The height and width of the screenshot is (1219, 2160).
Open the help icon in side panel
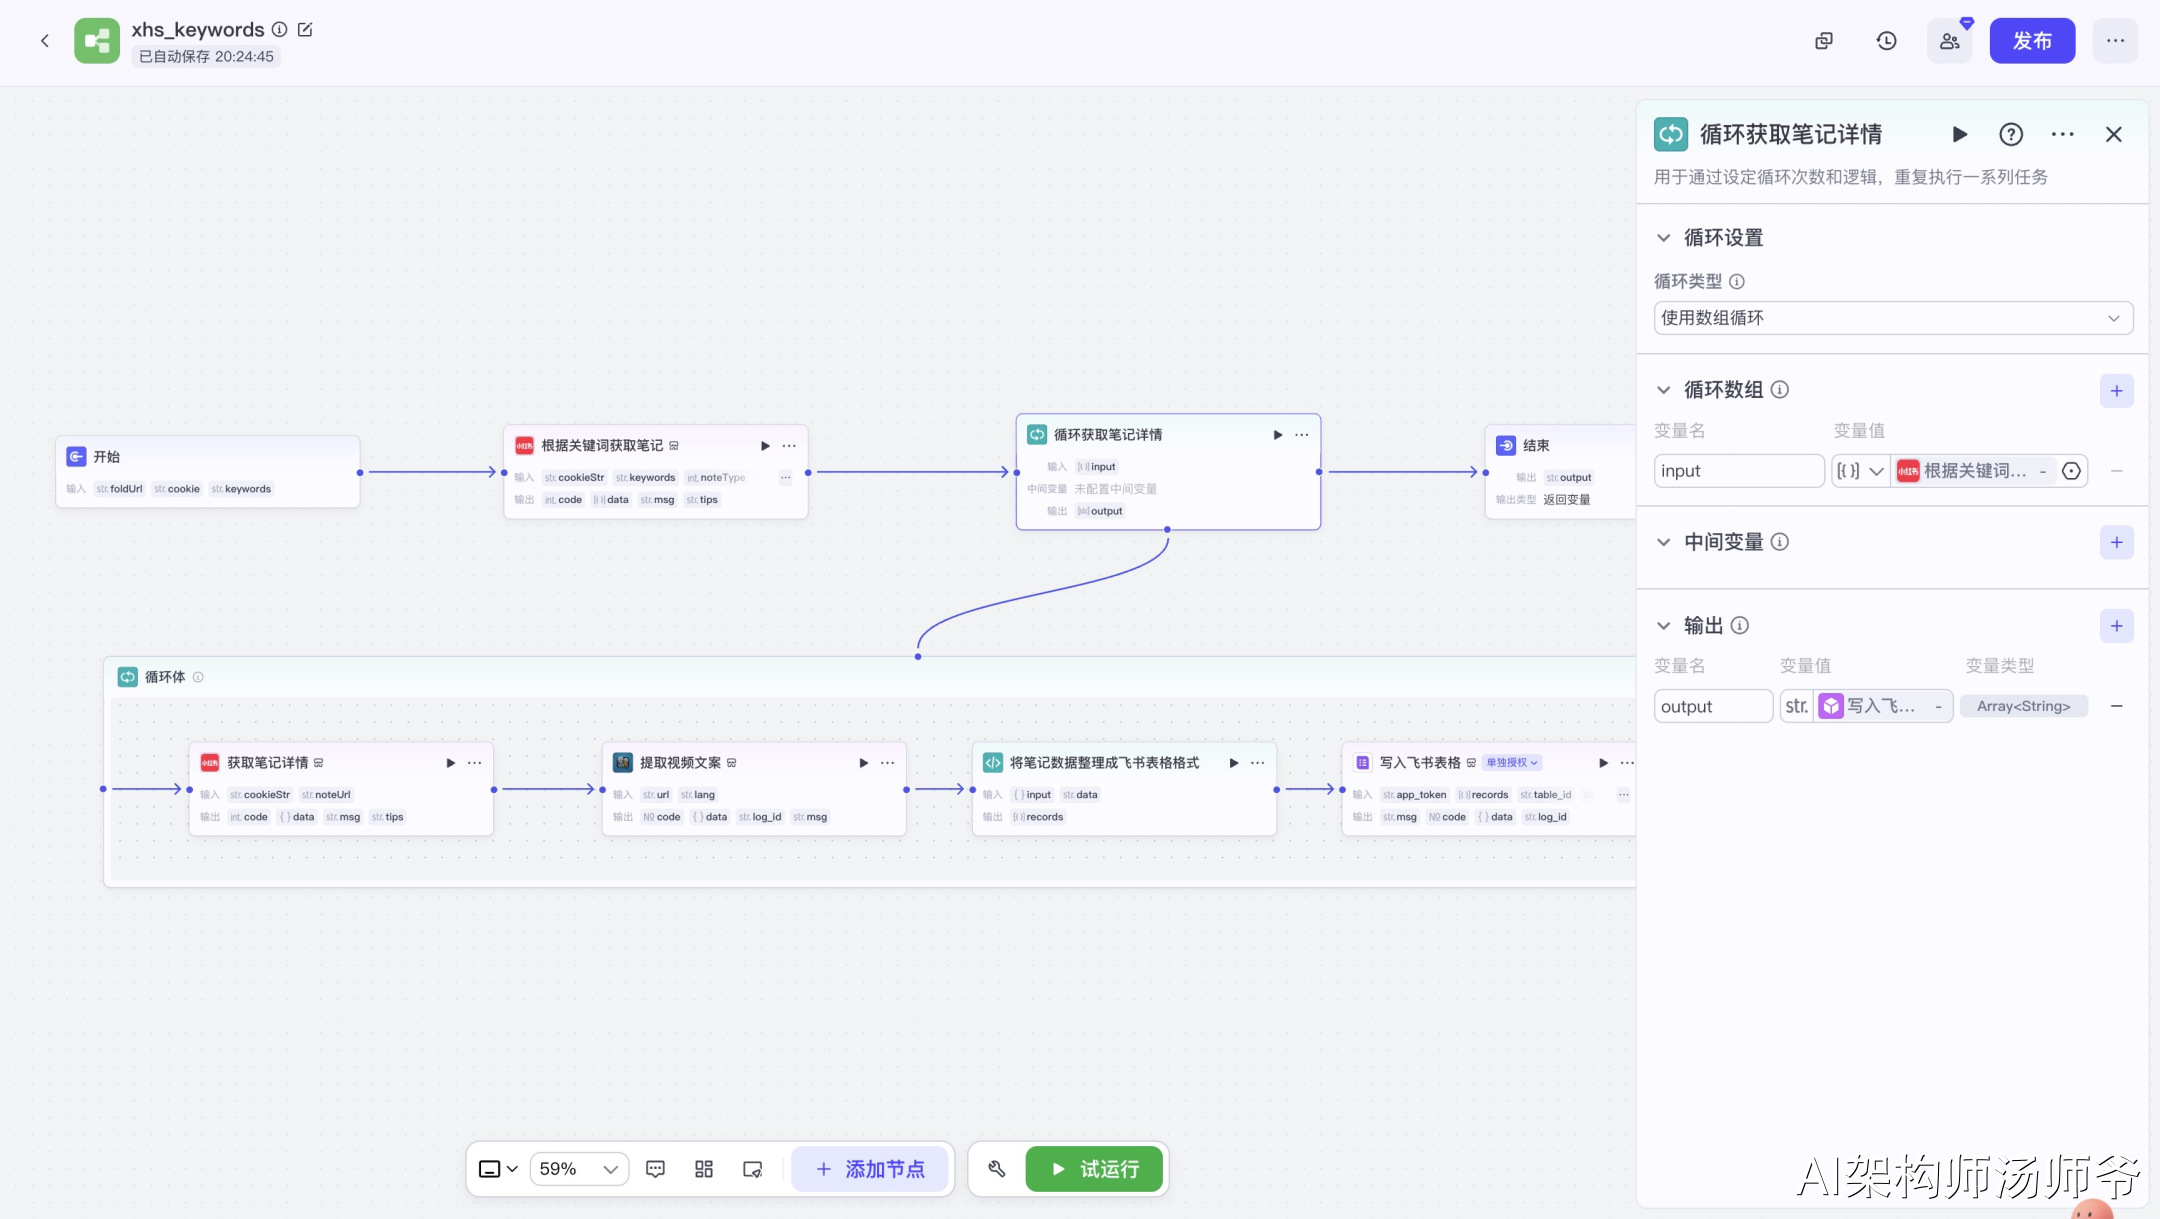pyautogui.click(x=2010, y=134)
